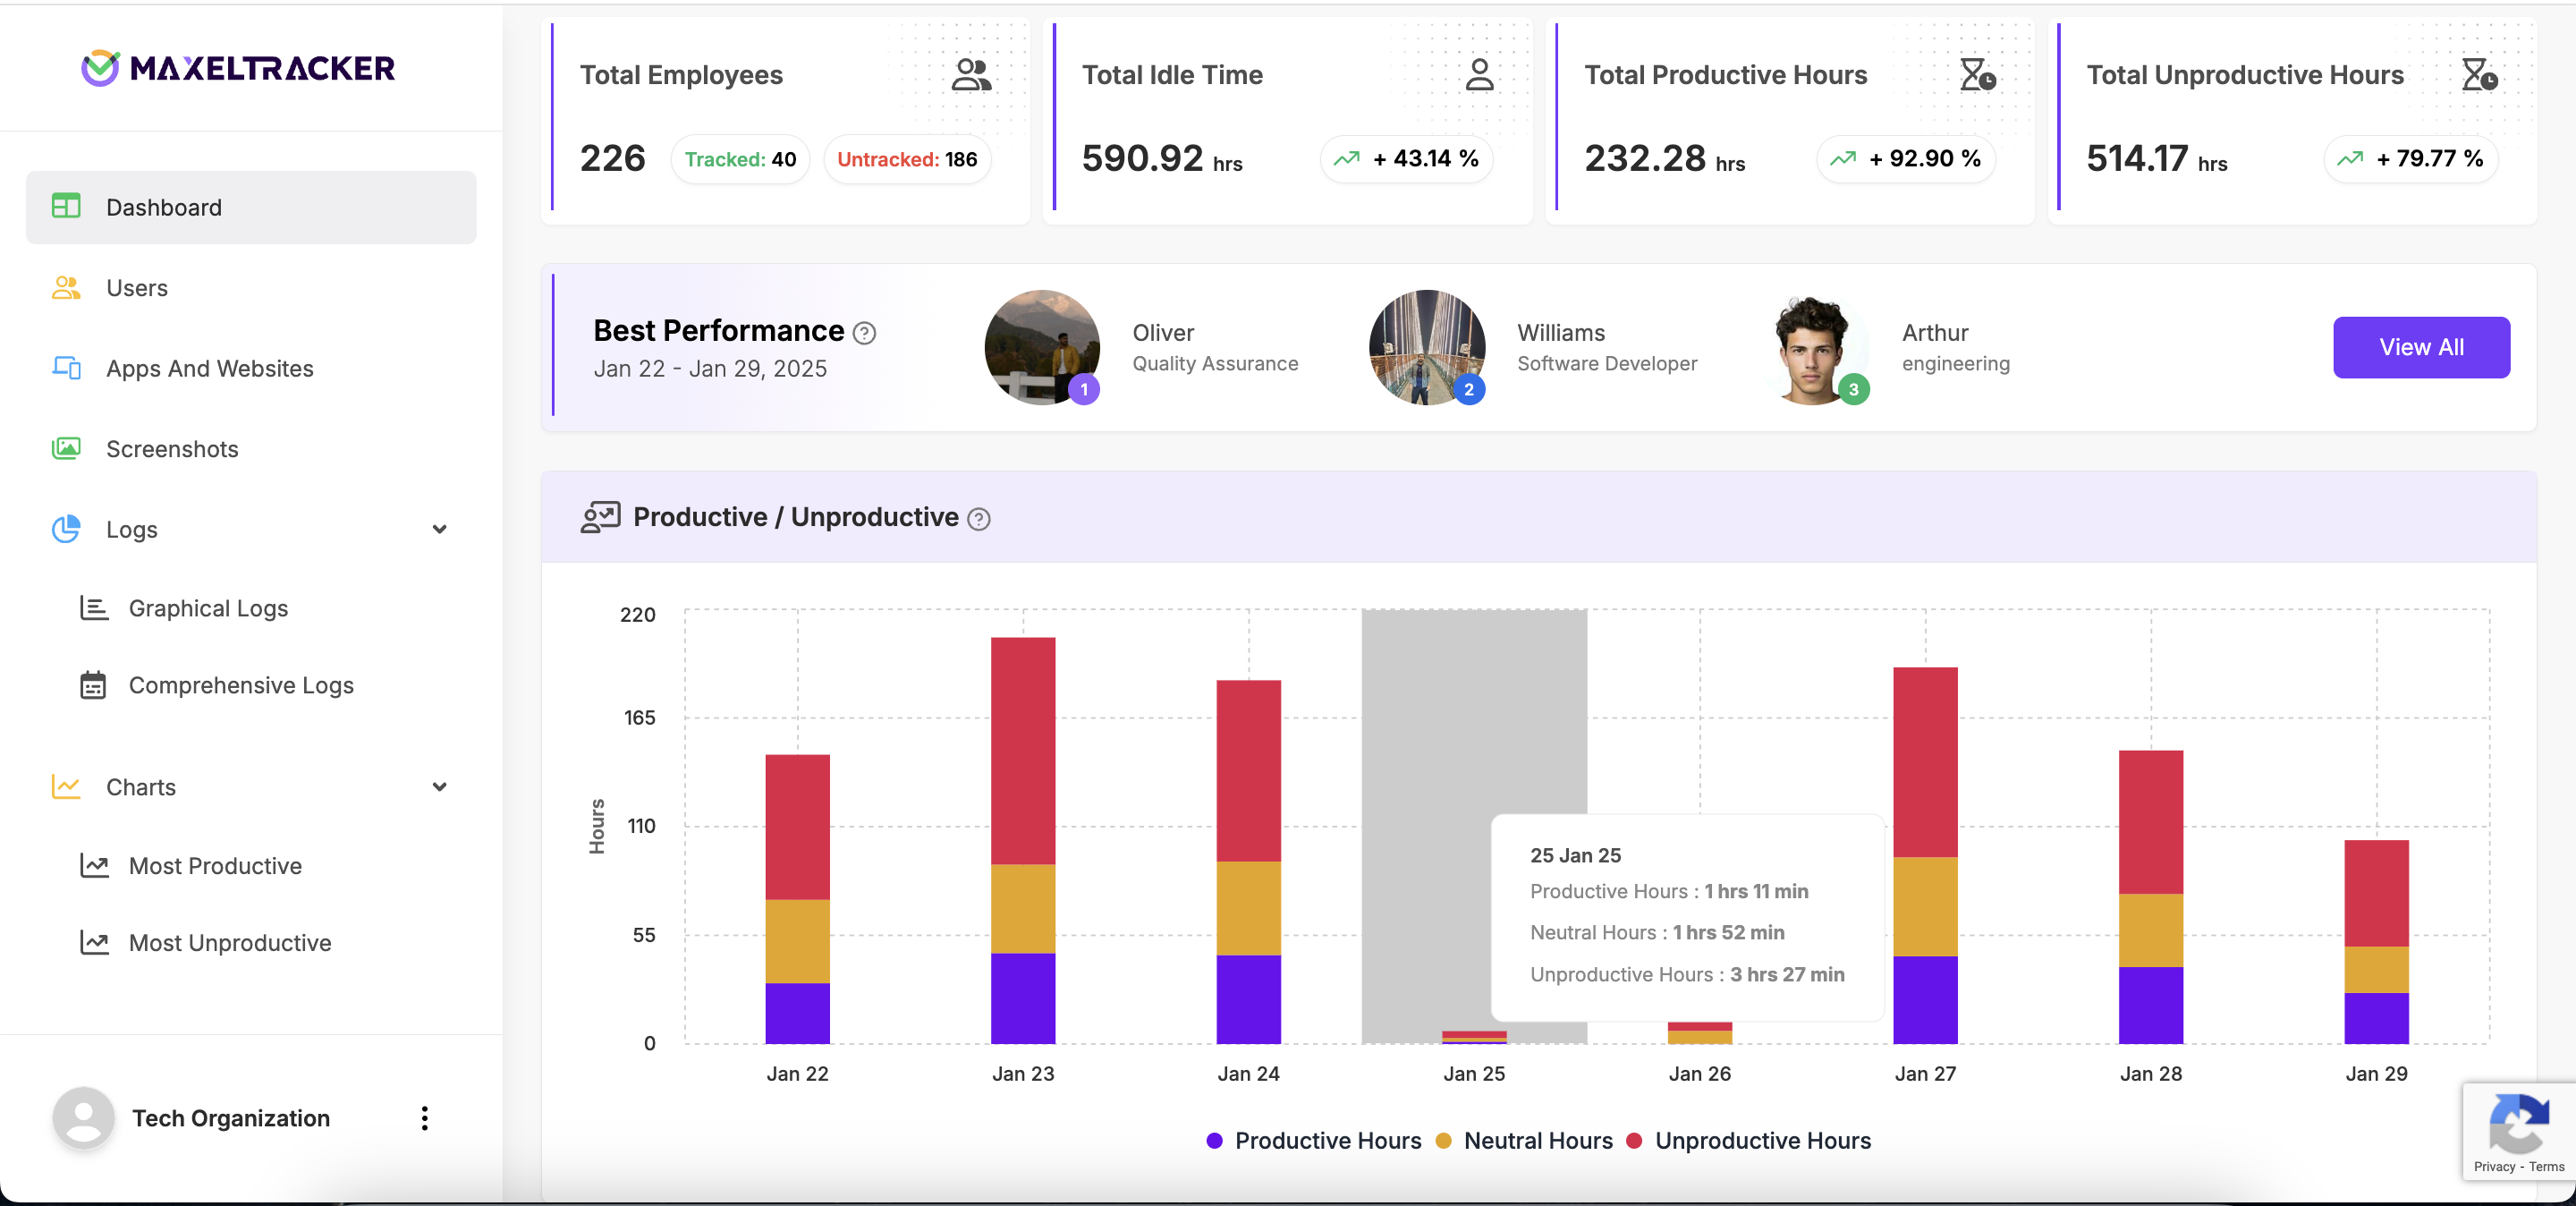2576x1206 pixels.
Task: Click the reCAPTCHA Privacy link
Action: [x=2493, y=1167]
